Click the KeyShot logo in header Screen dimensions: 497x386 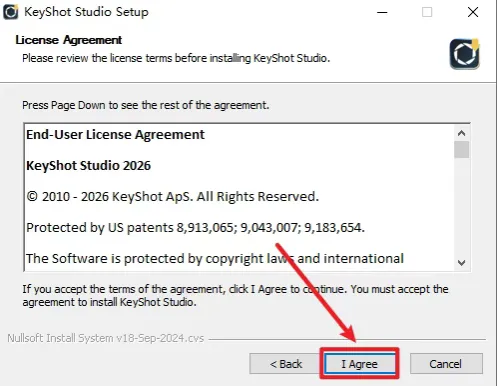[465, 54]
